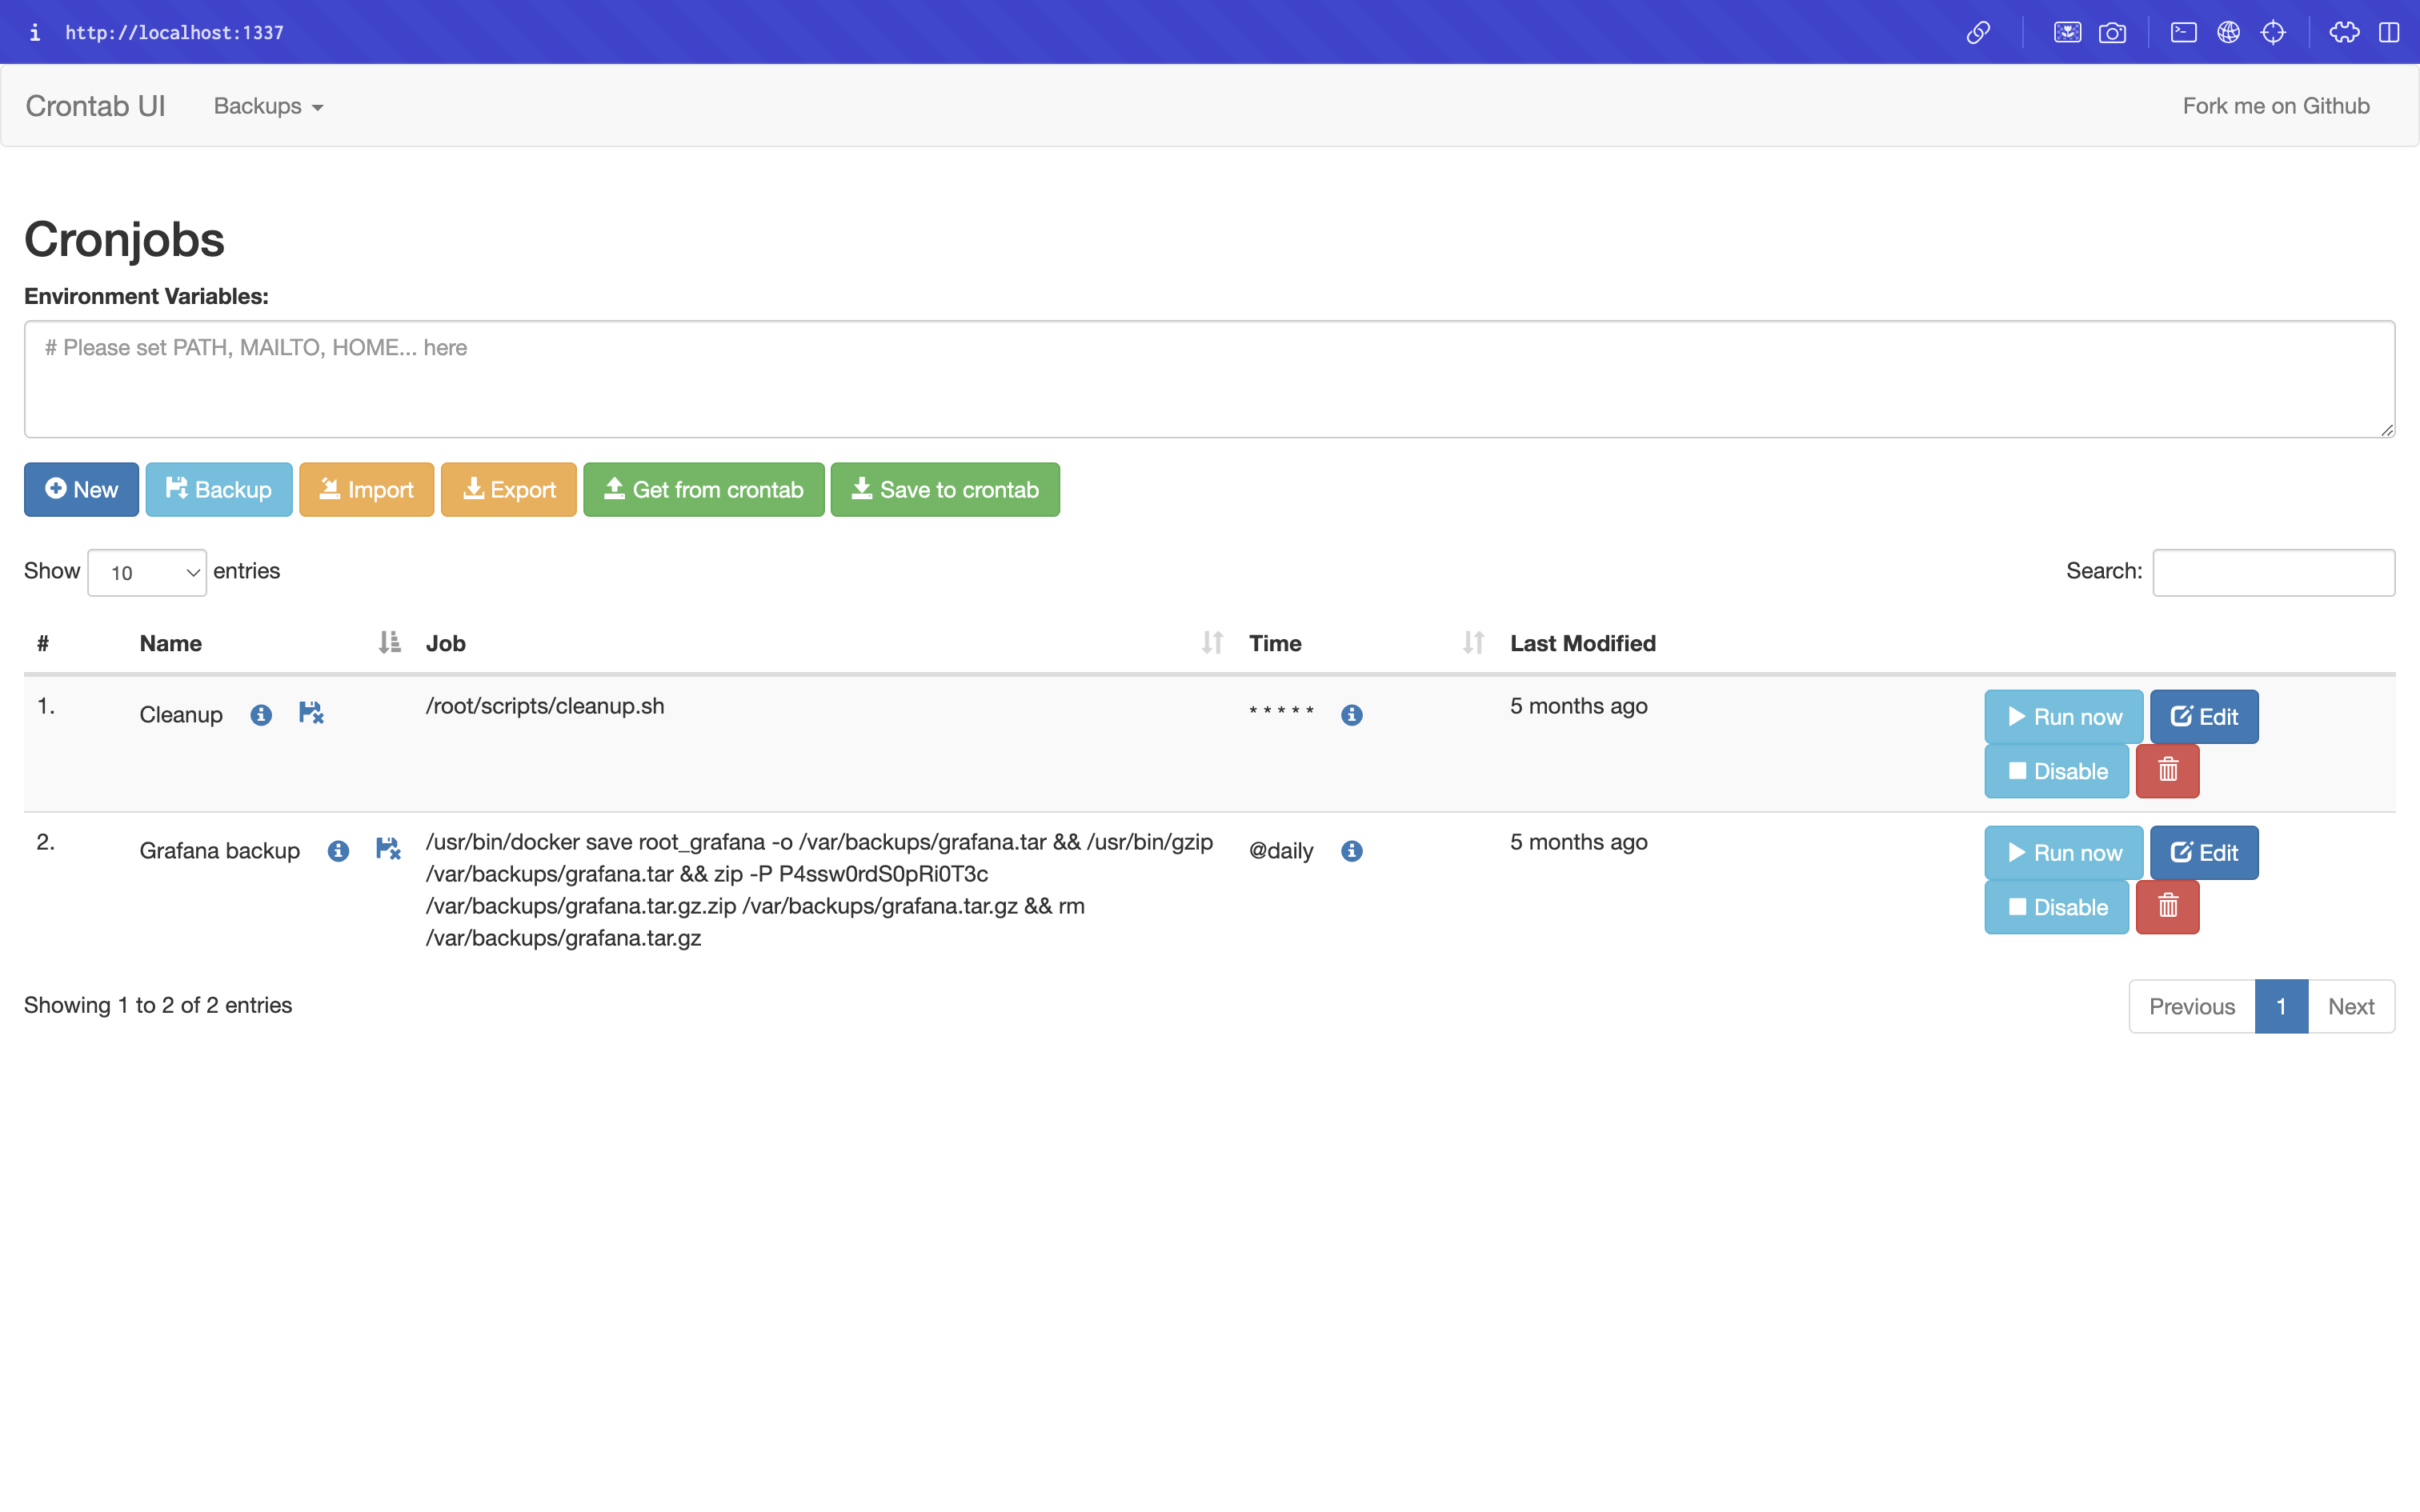Edit the Grafana backup cronjob

pyautogui.click(x=2204, y=853)
